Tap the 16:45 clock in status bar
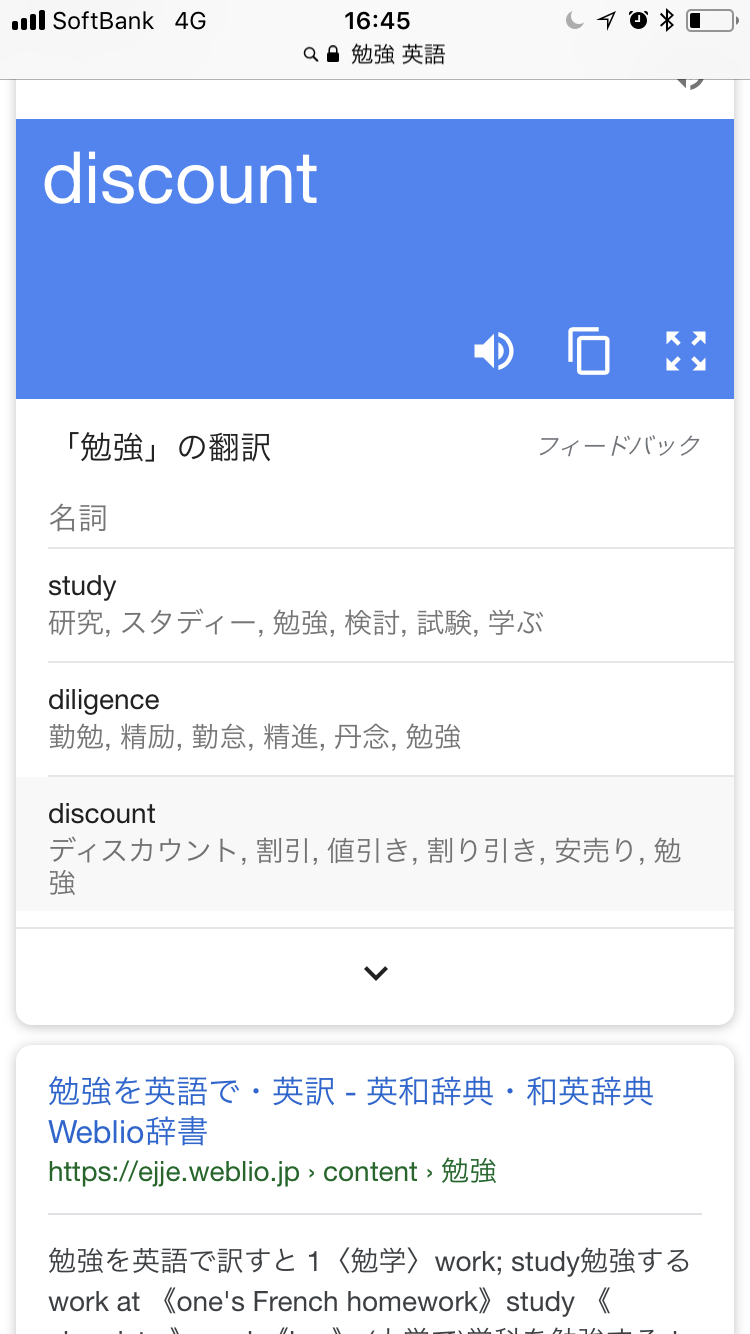Viewport: 750px width, 1334px height. coord(377,20)
